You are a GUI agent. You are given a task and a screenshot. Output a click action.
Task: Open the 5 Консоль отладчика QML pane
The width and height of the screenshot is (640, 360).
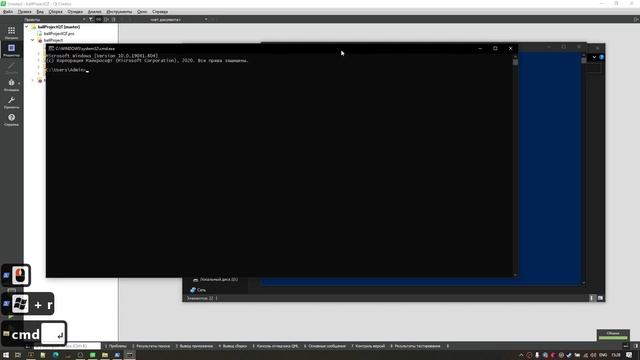[x=275, y=346]
